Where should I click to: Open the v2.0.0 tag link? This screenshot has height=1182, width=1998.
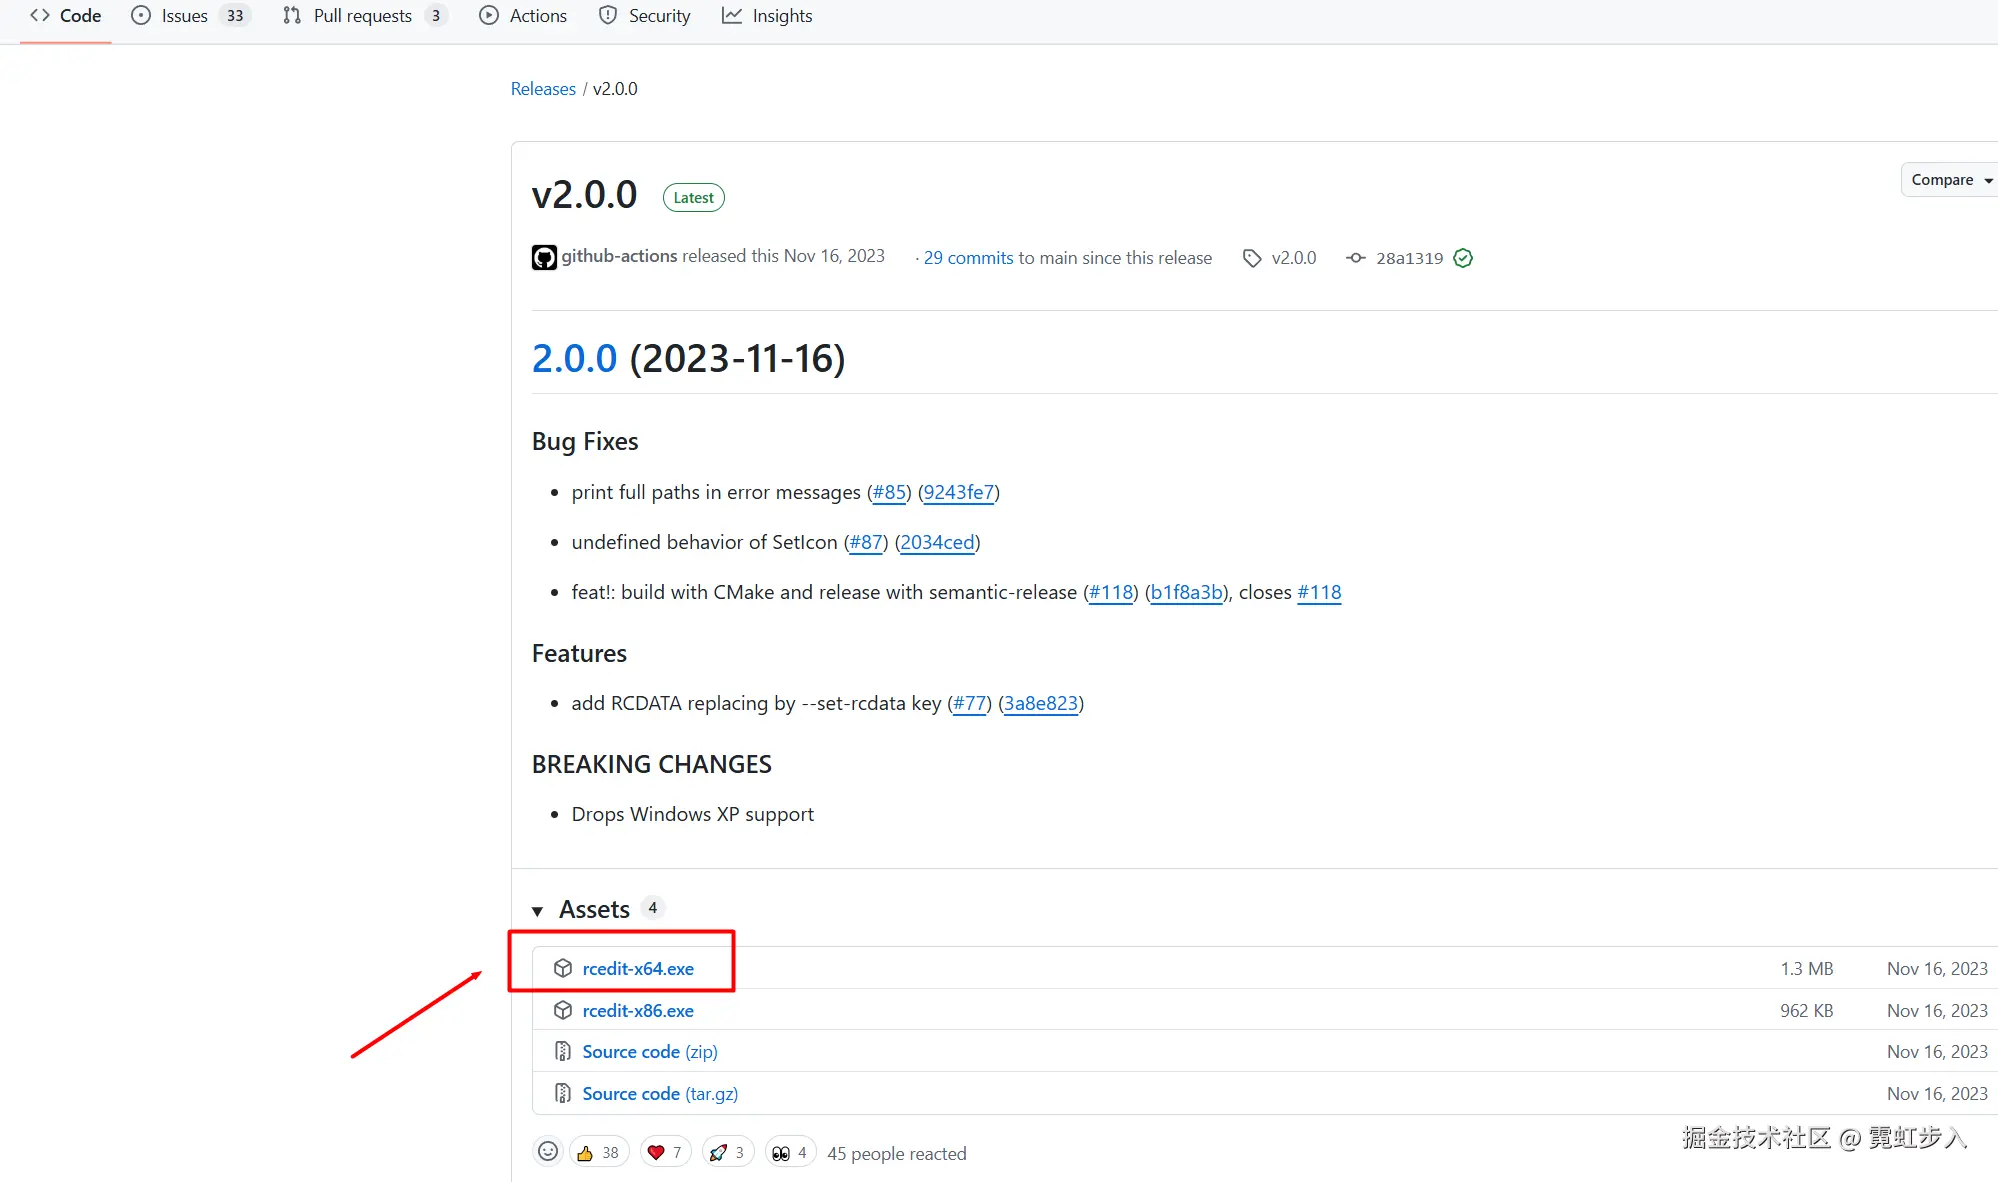point(1294,258)
